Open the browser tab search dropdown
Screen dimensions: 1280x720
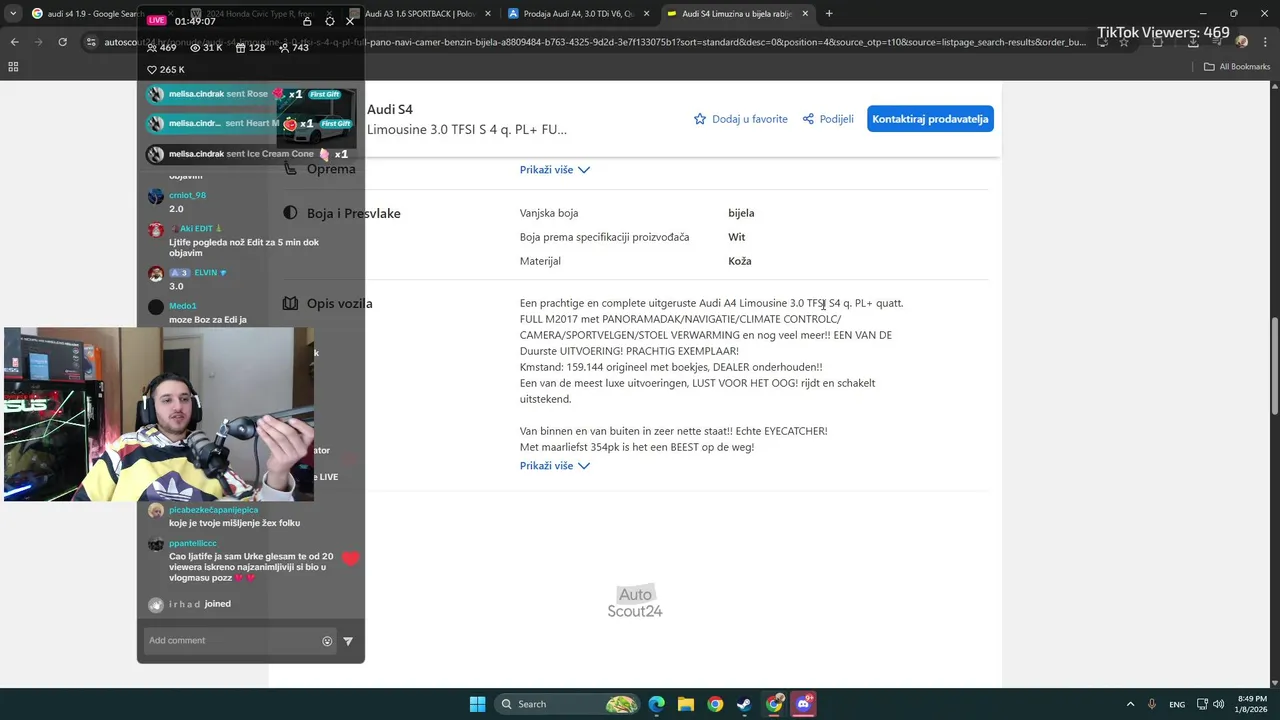point(13,13)
